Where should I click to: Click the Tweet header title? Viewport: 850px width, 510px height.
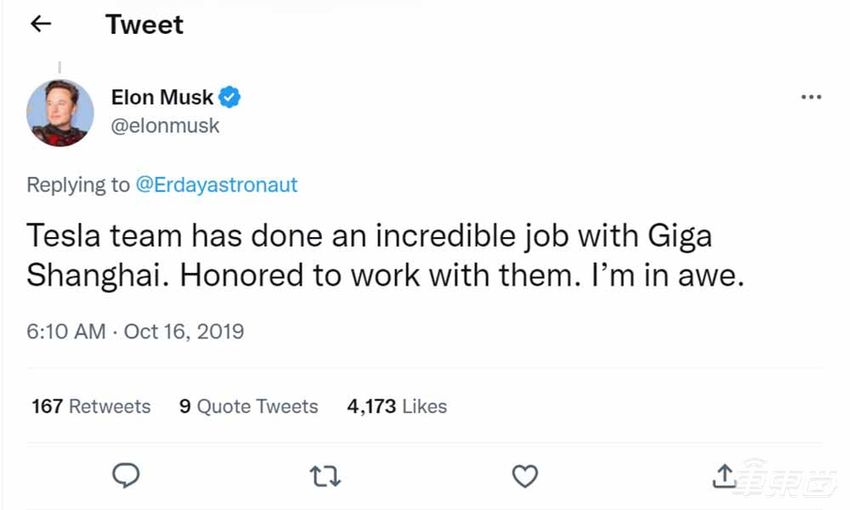click(144, 25)
